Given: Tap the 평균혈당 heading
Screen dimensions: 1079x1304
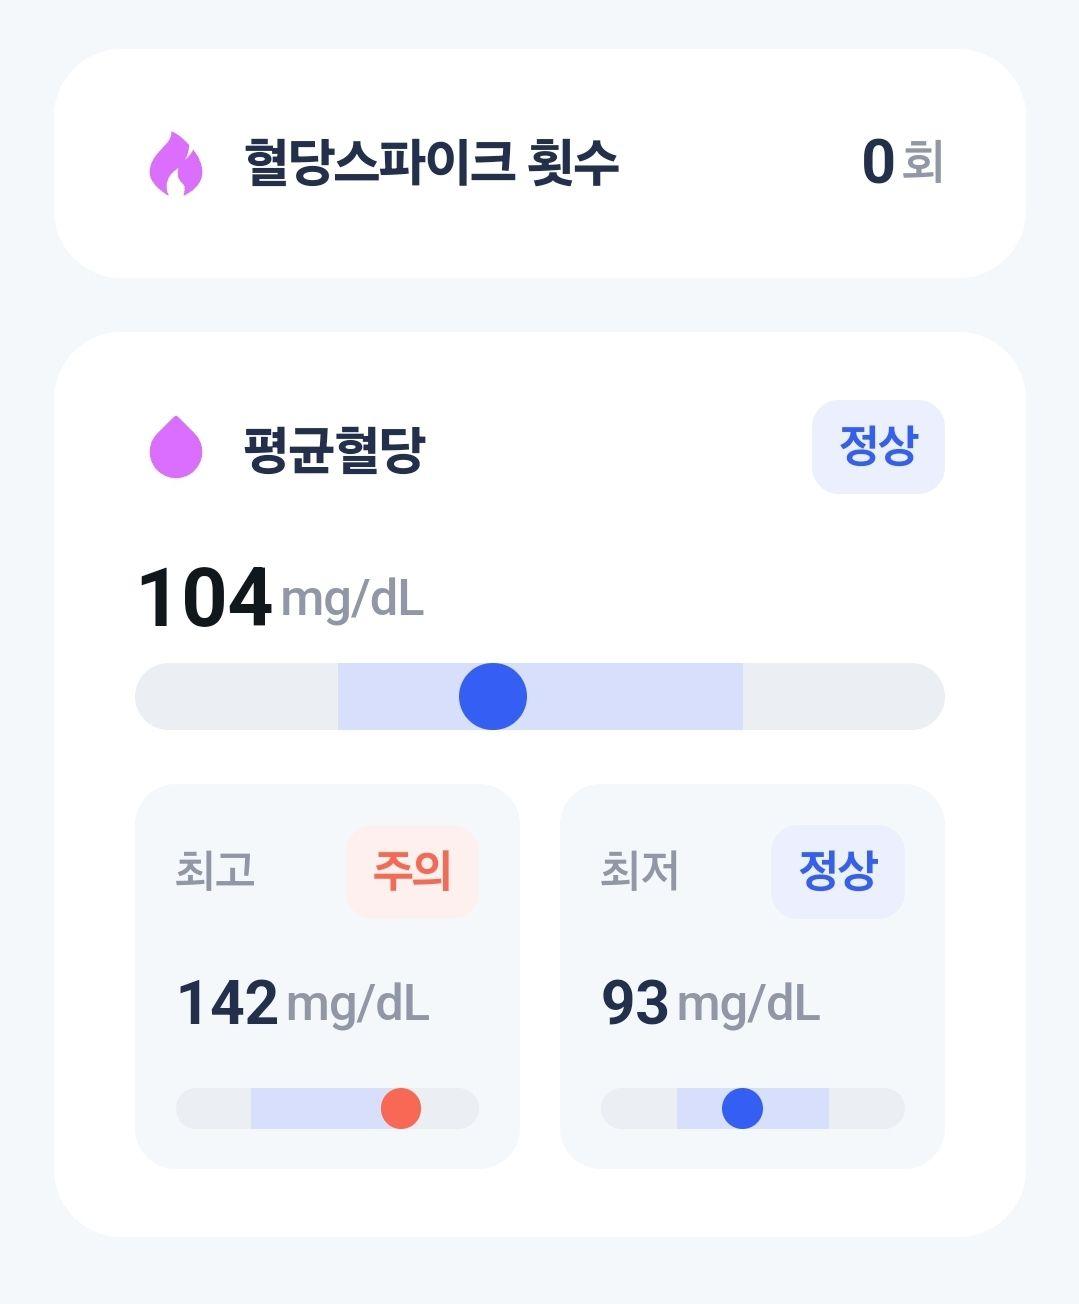Looking at the screenshot, I should [335, 449].
